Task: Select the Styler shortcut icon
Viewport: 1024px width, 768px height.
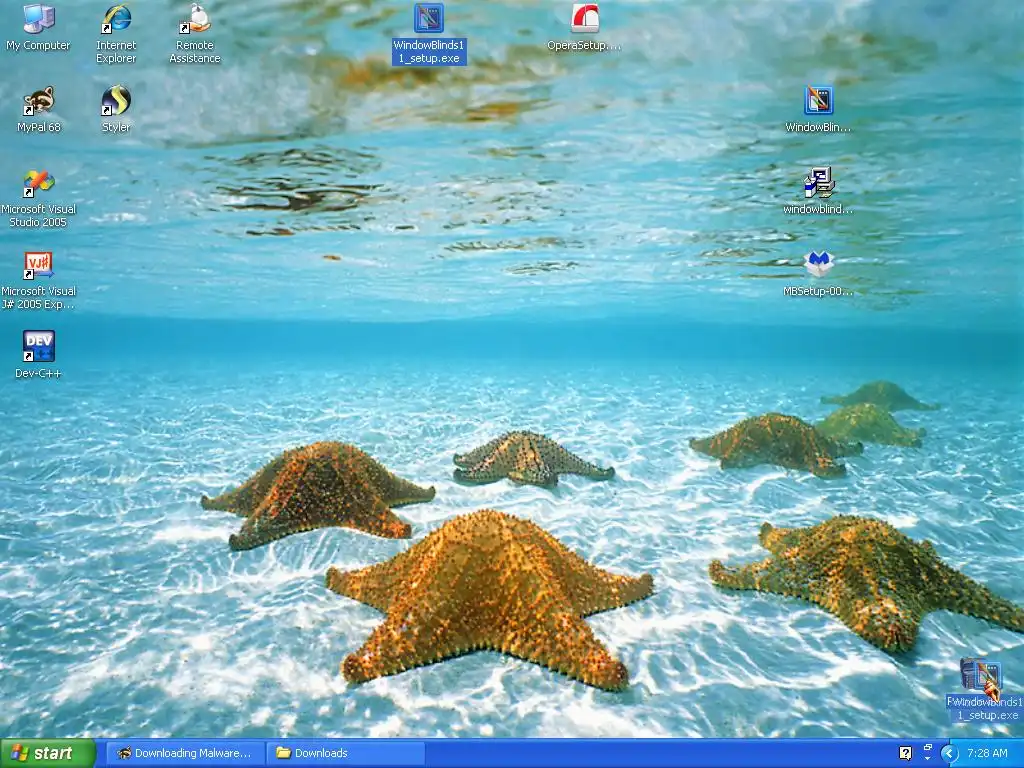Action: click(116, 110)
